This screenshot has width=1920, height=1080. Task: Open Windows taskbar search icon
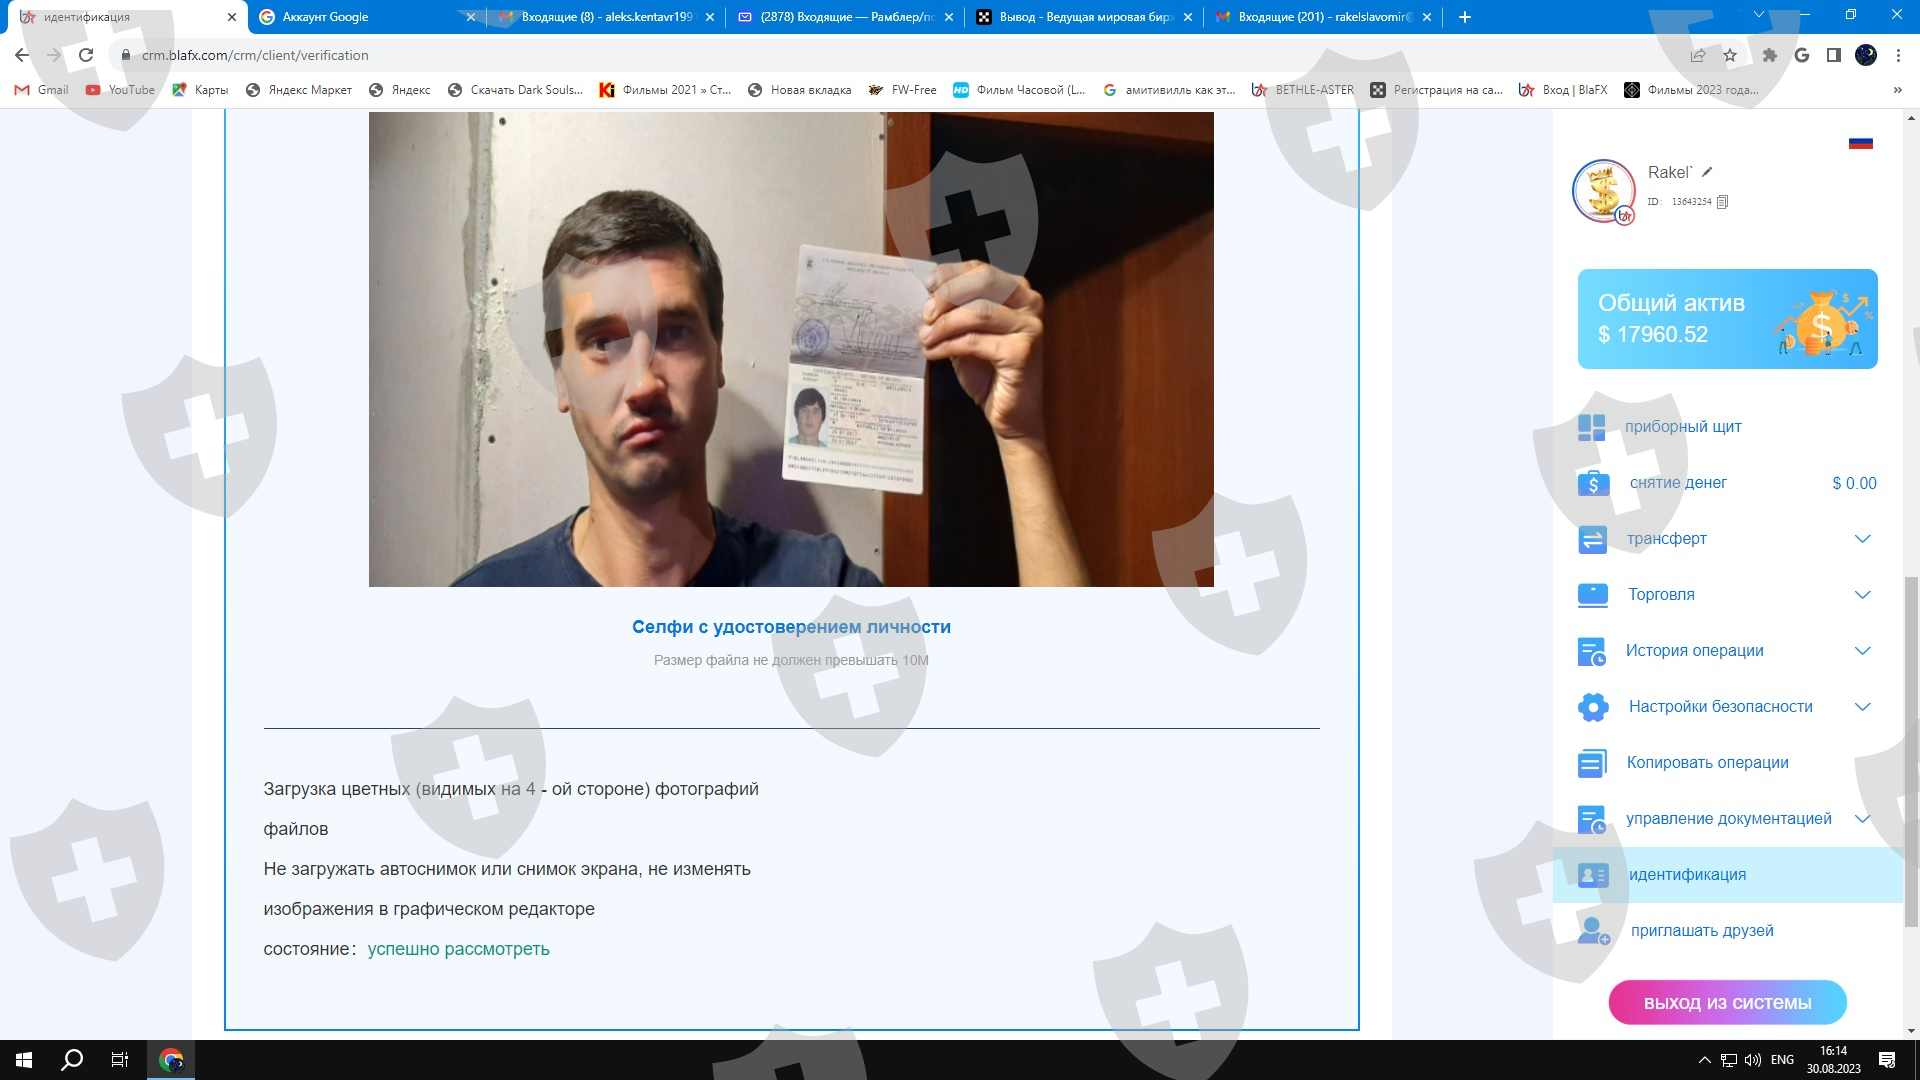coord(72,1060)
